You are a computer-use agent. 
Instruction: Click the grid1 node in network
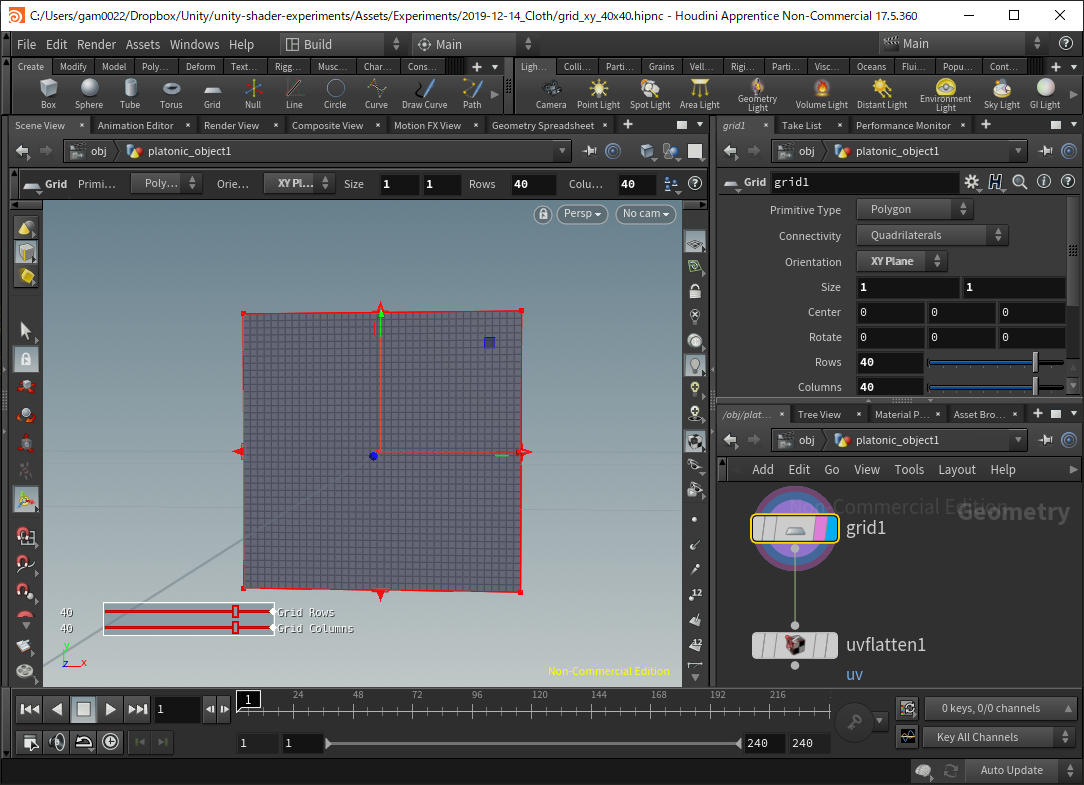click(795, 529)
